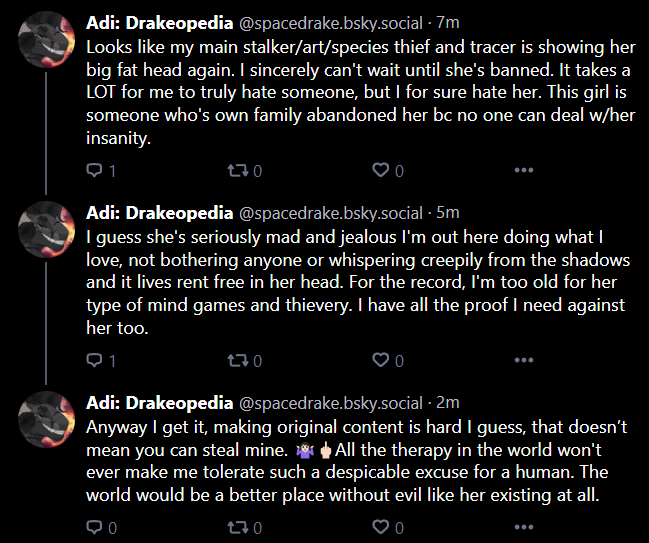Reply to the second post from 5m ago
Image resolution: width=649 pixels, height=543 pixels.
pyautogui.click(x=101, y=360)
